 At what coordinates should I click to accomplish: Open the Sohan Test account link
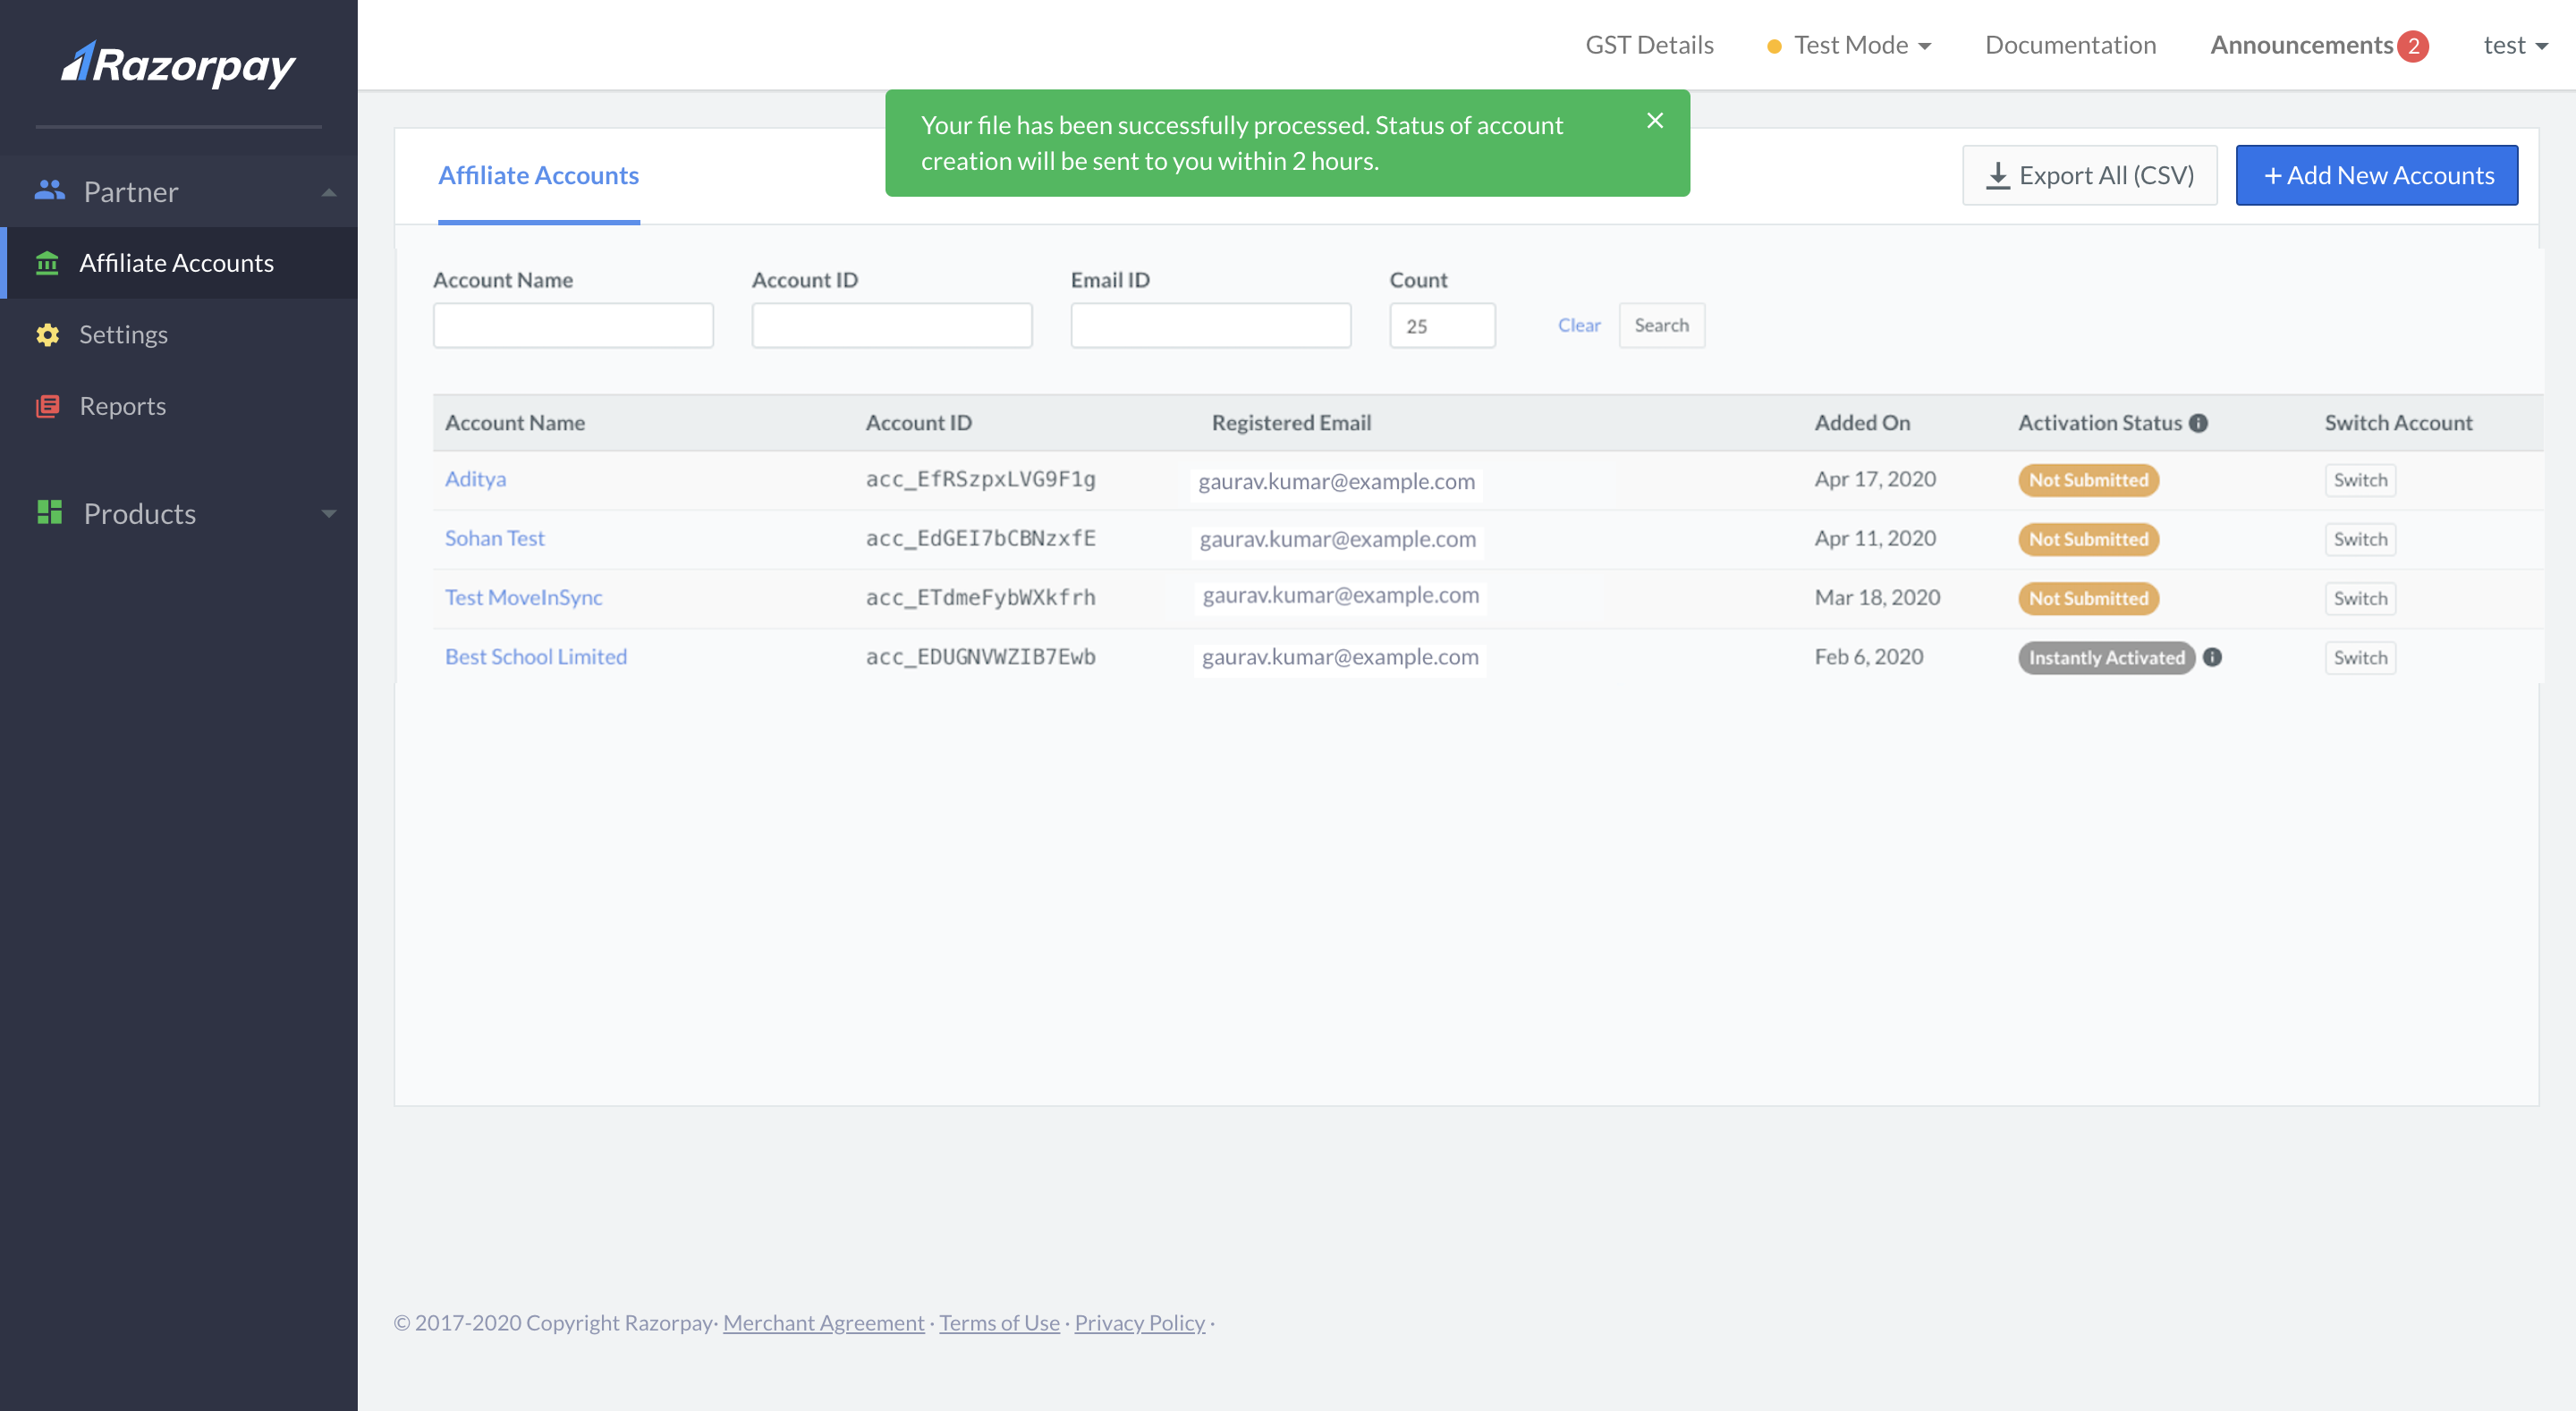click(x=494, y=538)
